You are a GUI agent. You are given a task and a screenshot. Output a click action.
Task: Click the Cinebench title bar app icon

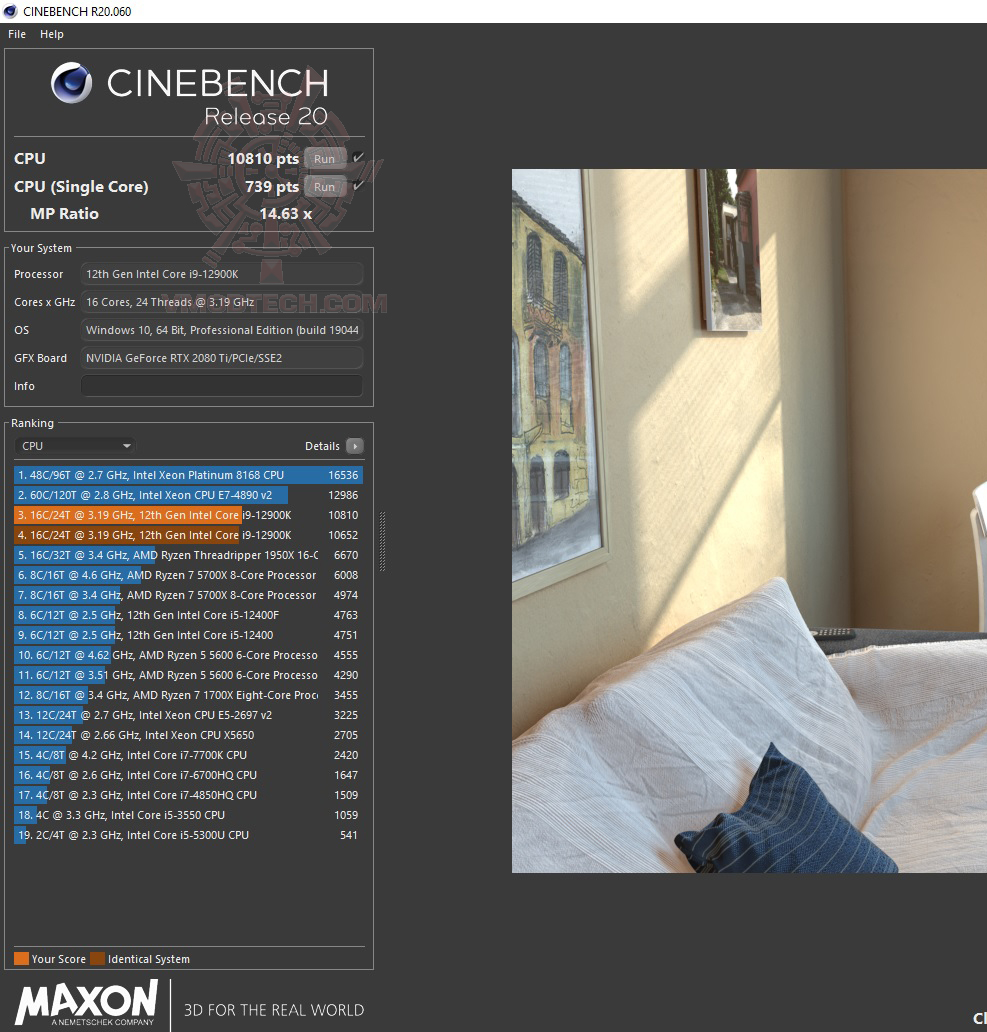pos(11,11)
